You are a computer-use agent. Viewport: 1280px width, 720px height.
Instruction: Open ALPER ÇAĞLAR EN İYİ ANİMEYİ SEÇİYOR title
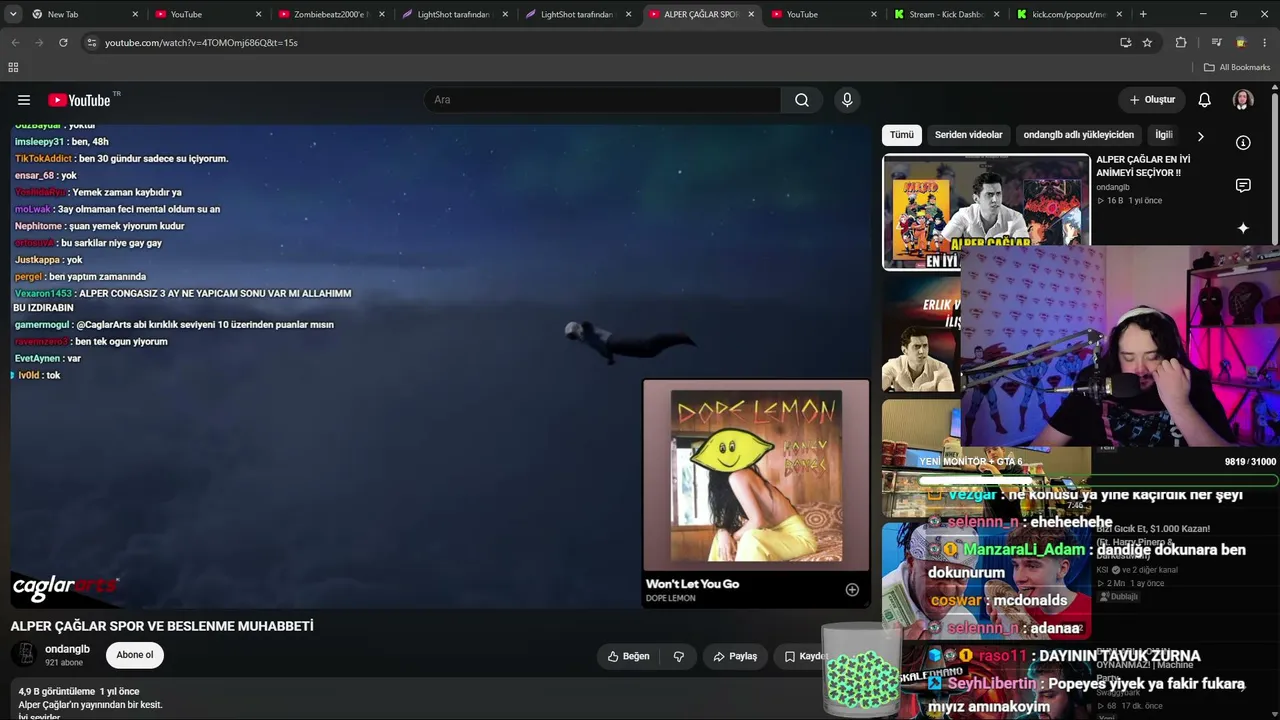tap(1143, 166)
